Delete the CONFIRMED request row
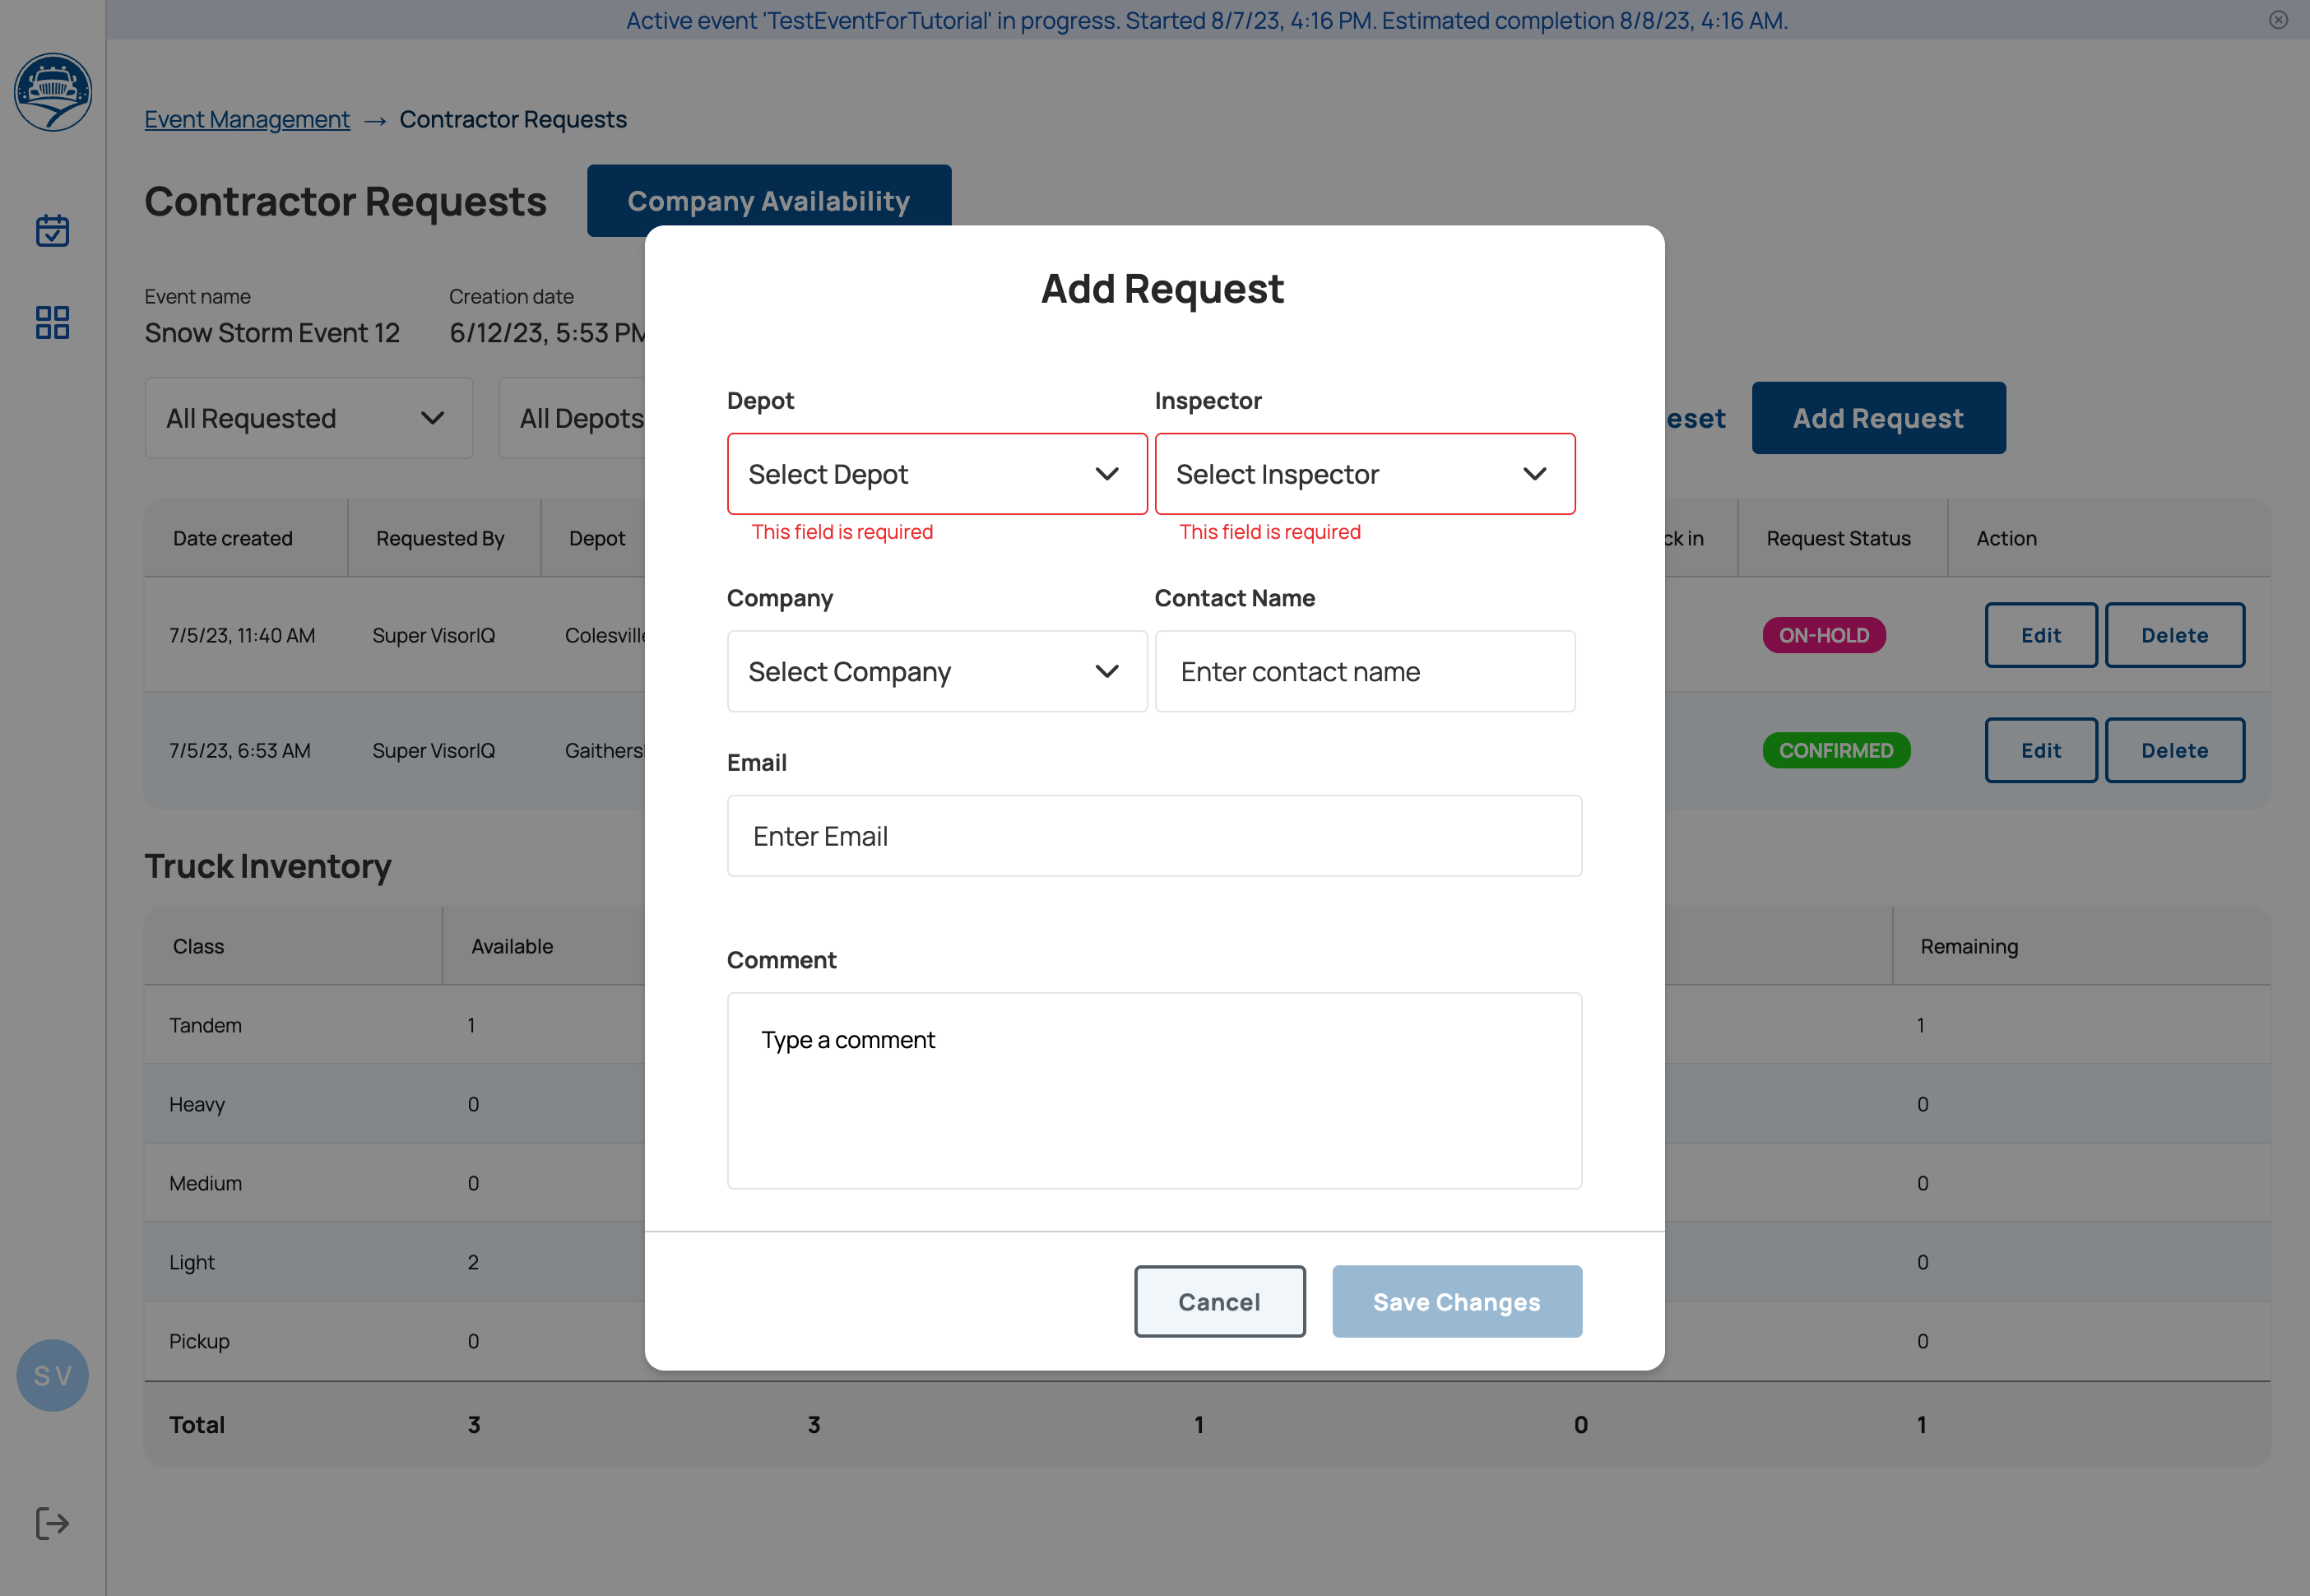The height and width of the screenshot is (1596, 2310). coord(2174,750)
